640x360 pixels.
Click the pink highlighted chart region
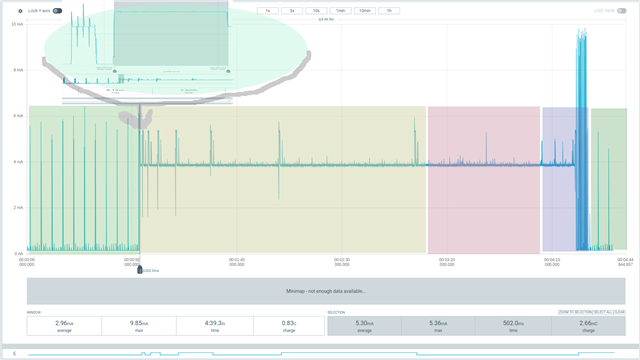click(484, 180)
